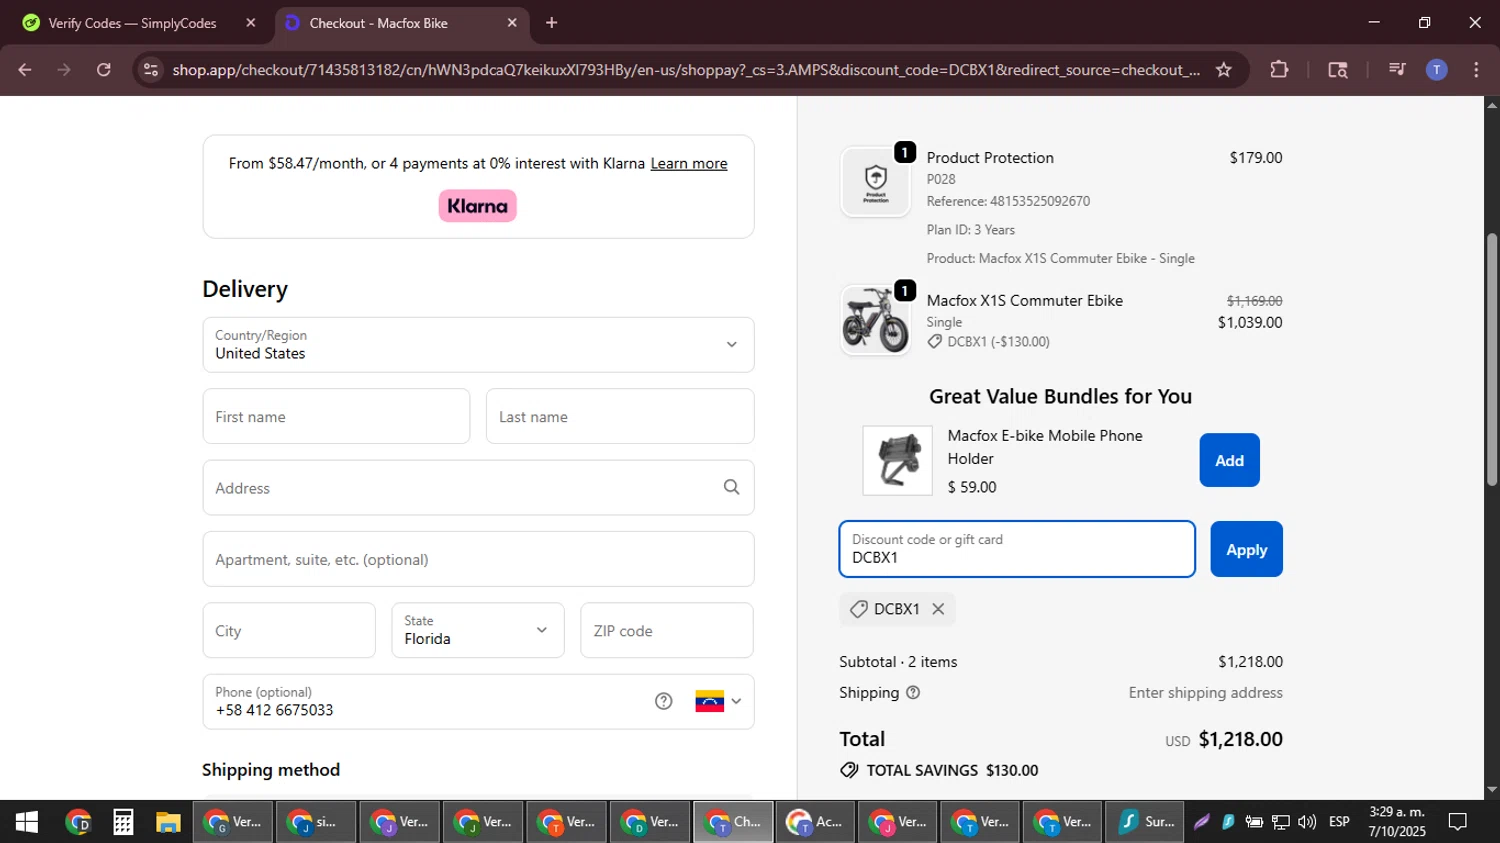
Task: Click the address search magnifier icon
Action: click(732, 487)
